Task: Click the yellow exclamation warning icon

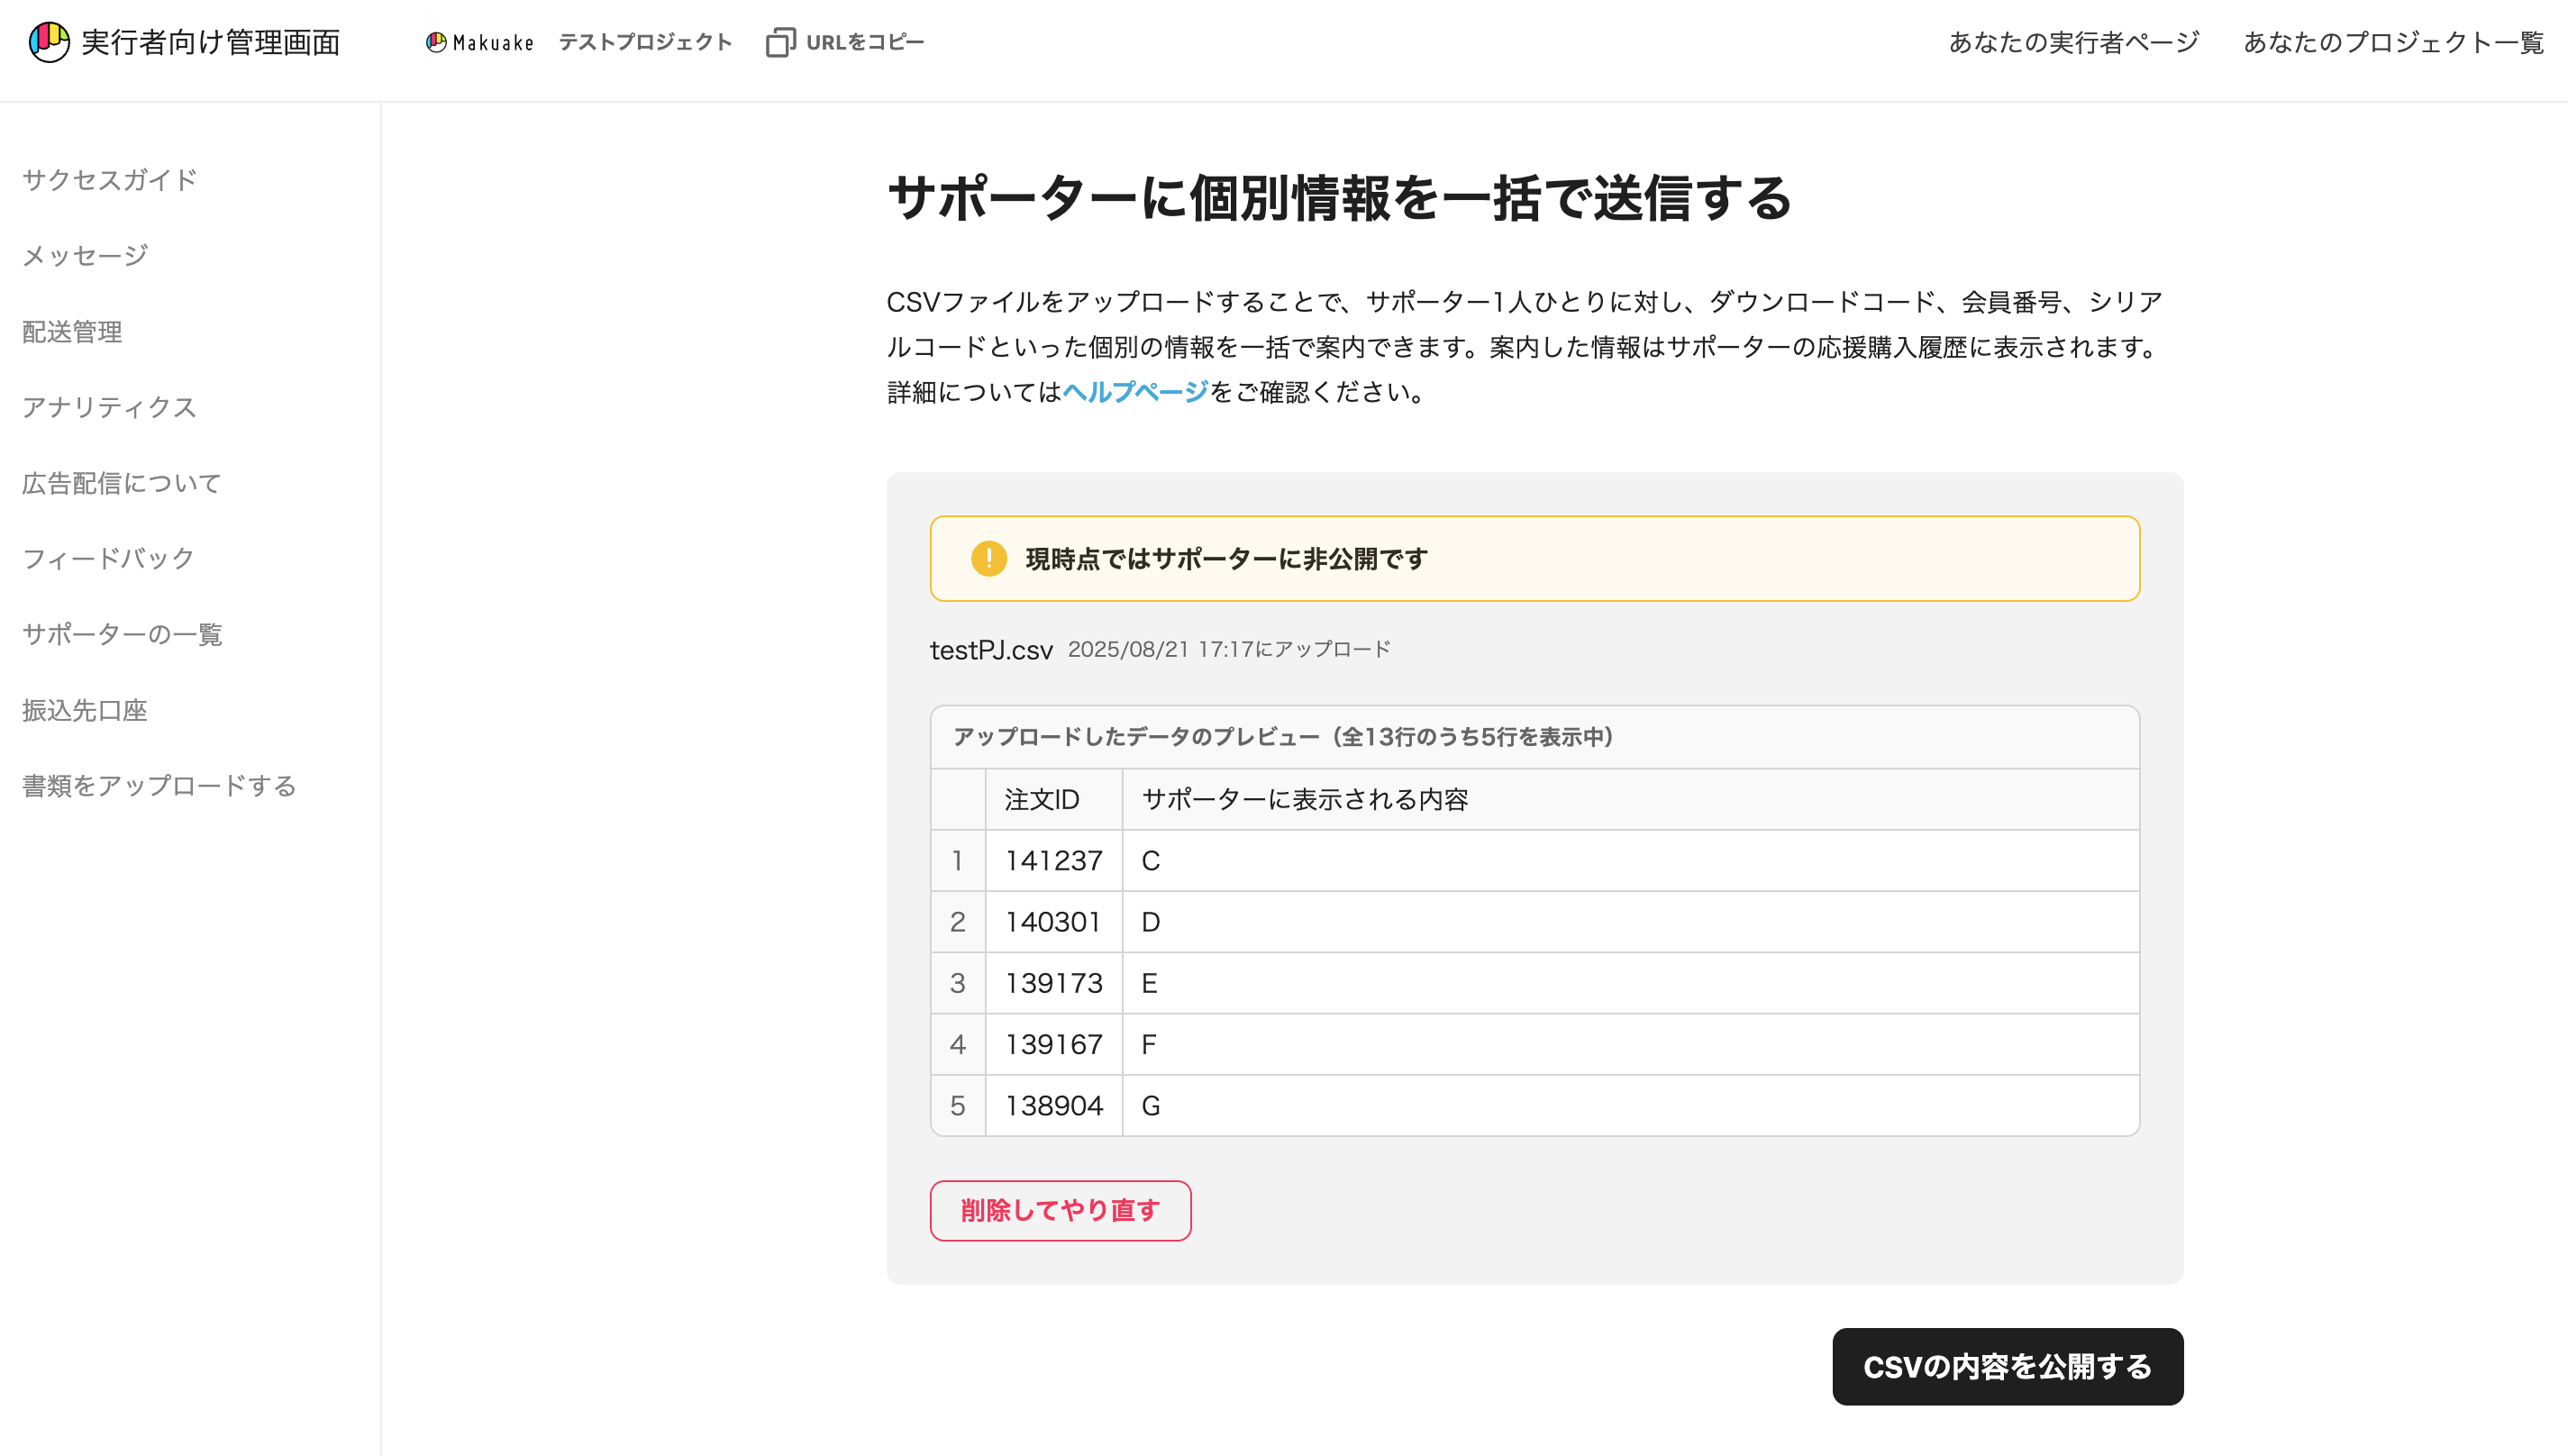Action: pyautogui.click(x=988, y=558)
